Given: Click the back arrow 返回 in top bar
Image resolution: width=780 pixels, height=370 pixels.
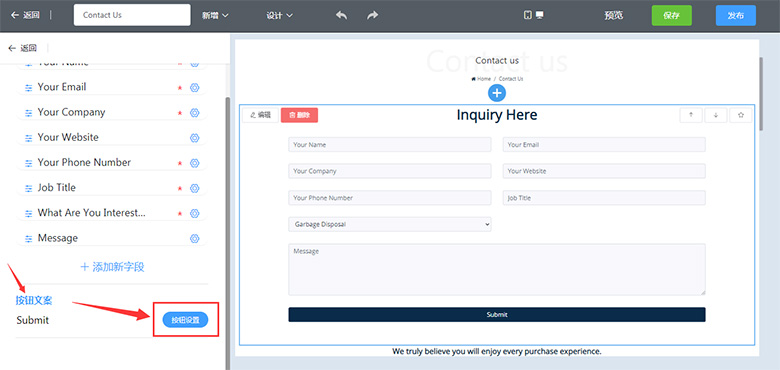Looking at the screenshot, I should (x=25, y=15).
